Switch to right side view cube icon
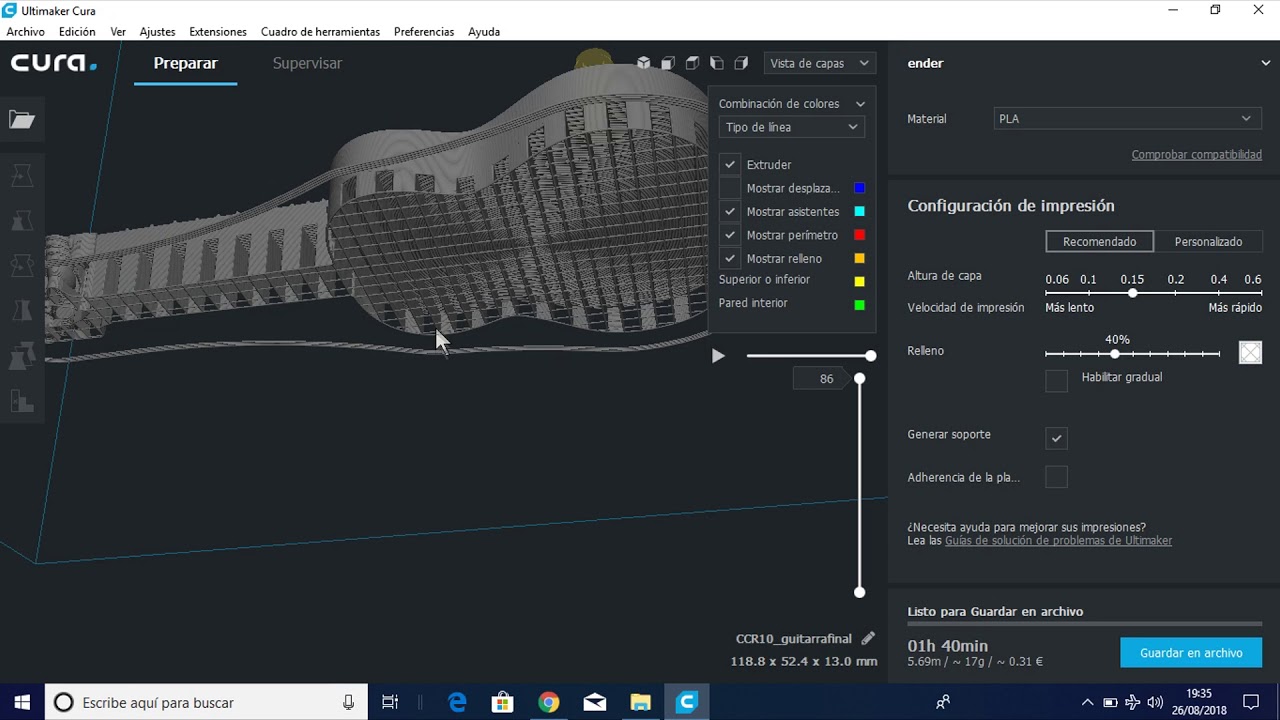 coord(741,63)
